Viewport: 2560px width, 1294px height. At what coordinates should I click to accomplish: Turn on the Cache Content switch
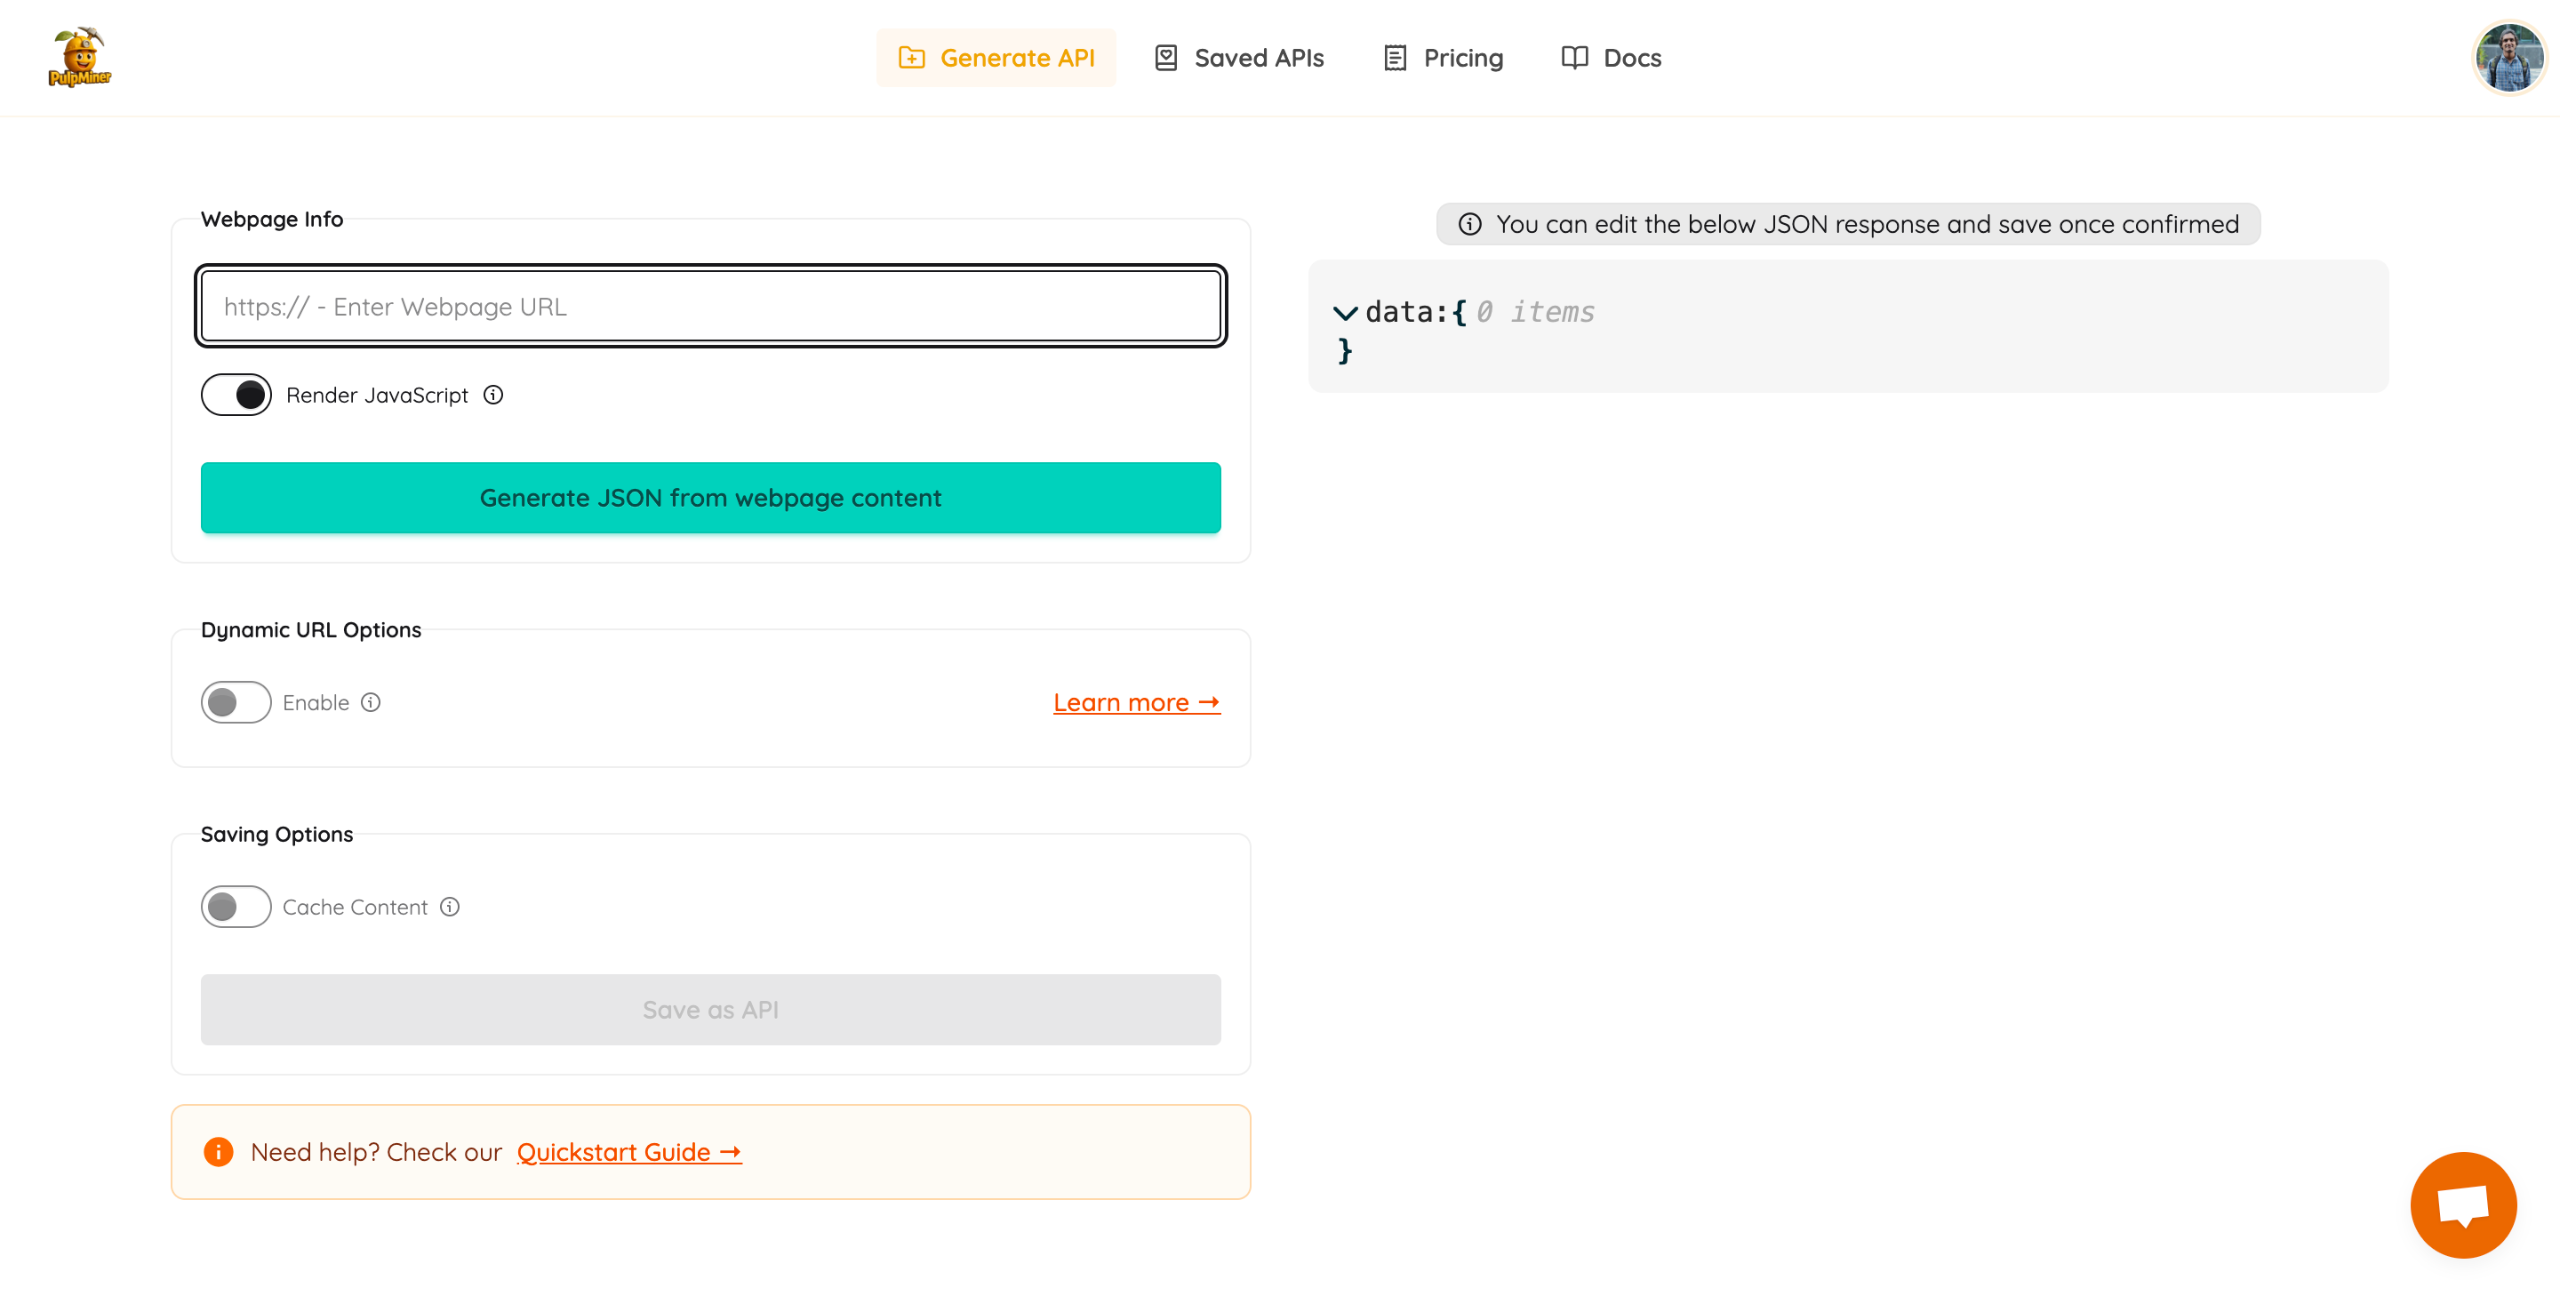tap(236, 906)
